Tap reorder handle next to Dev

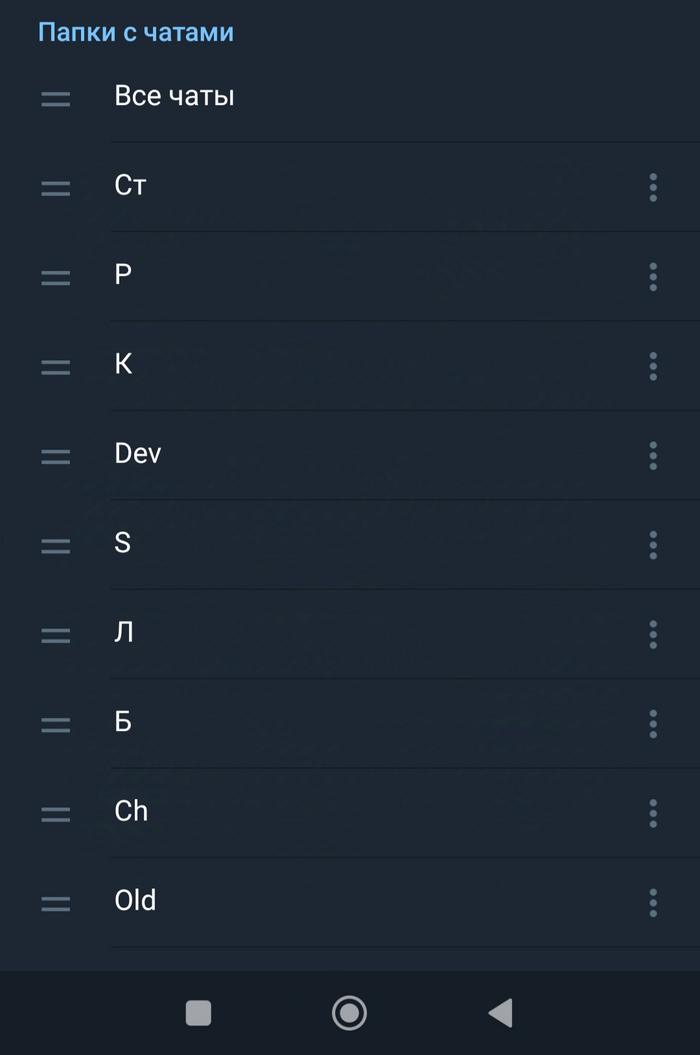56,456
